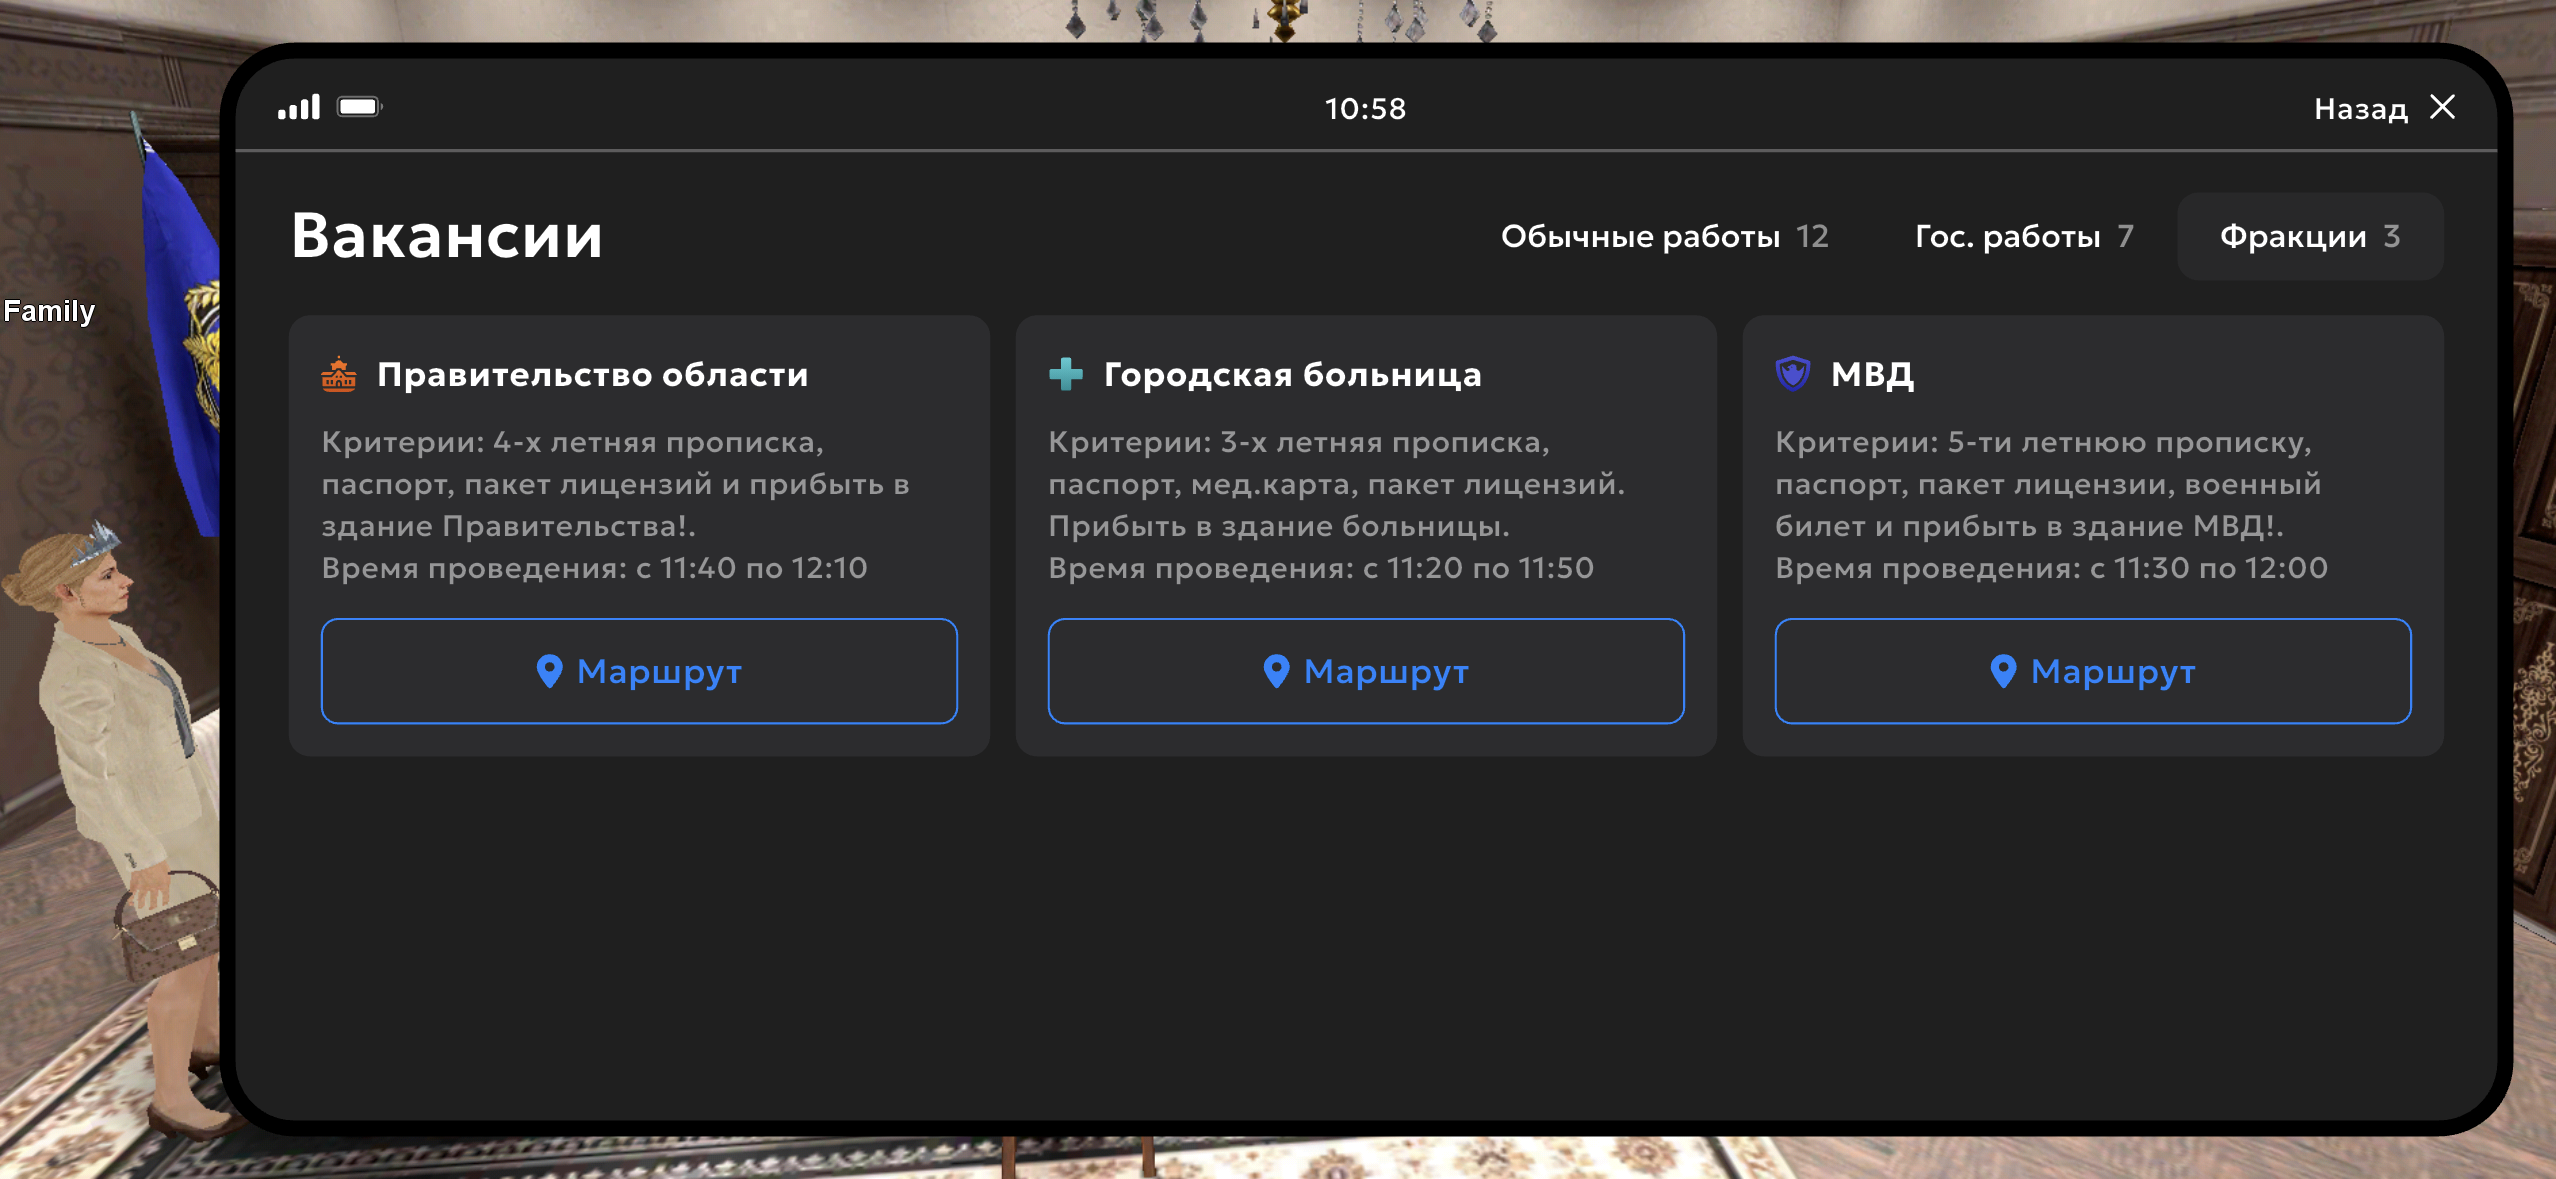Click the signal strength bars icon
This screenshot has height=1179, width=2556.
[299, 107]
